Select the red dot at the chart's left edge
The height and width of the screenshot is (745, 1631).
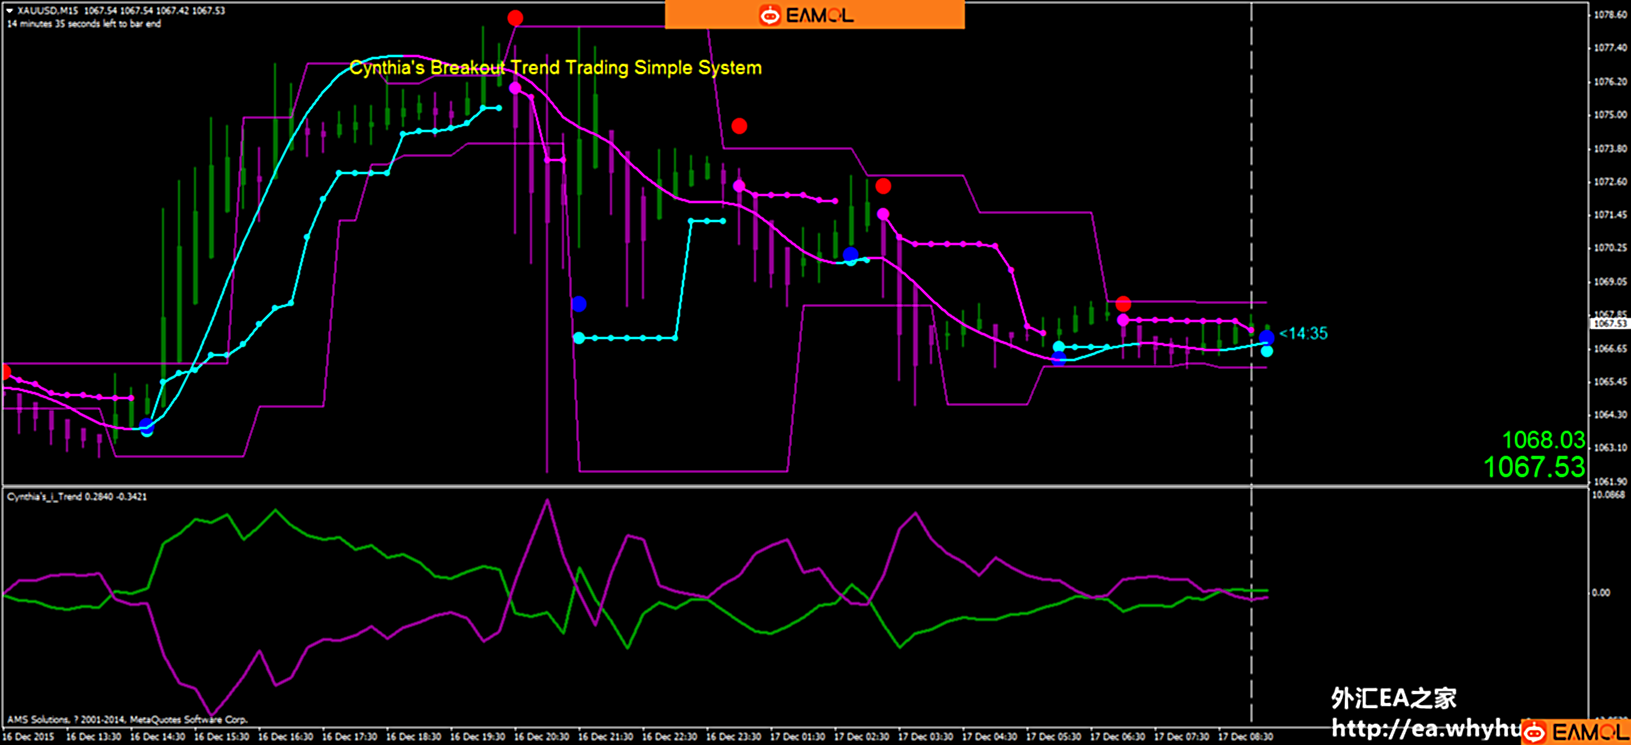(x=5, y=372)
